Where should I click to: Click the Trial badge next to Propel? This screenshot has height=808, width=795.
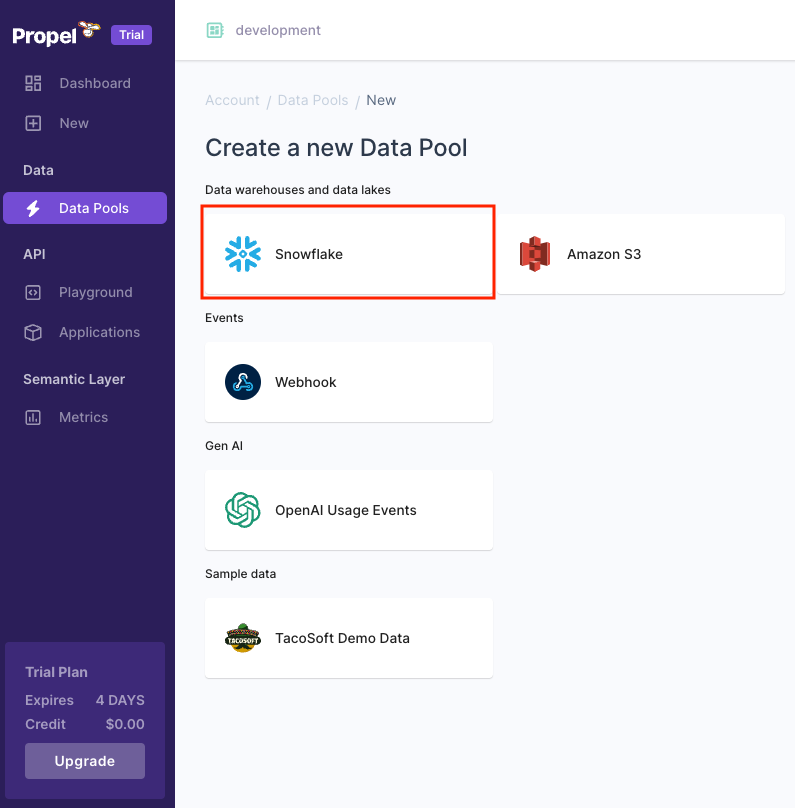point(131,34)
